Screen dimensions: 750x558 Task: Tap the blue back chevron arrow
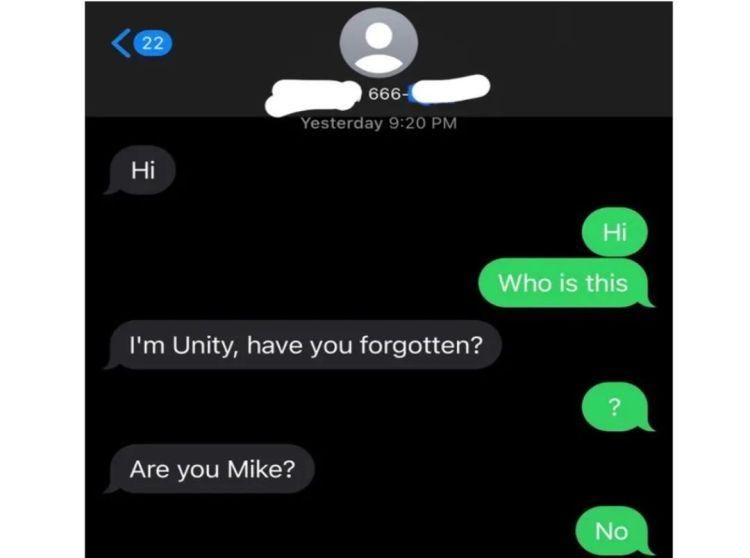pos(121,43)
